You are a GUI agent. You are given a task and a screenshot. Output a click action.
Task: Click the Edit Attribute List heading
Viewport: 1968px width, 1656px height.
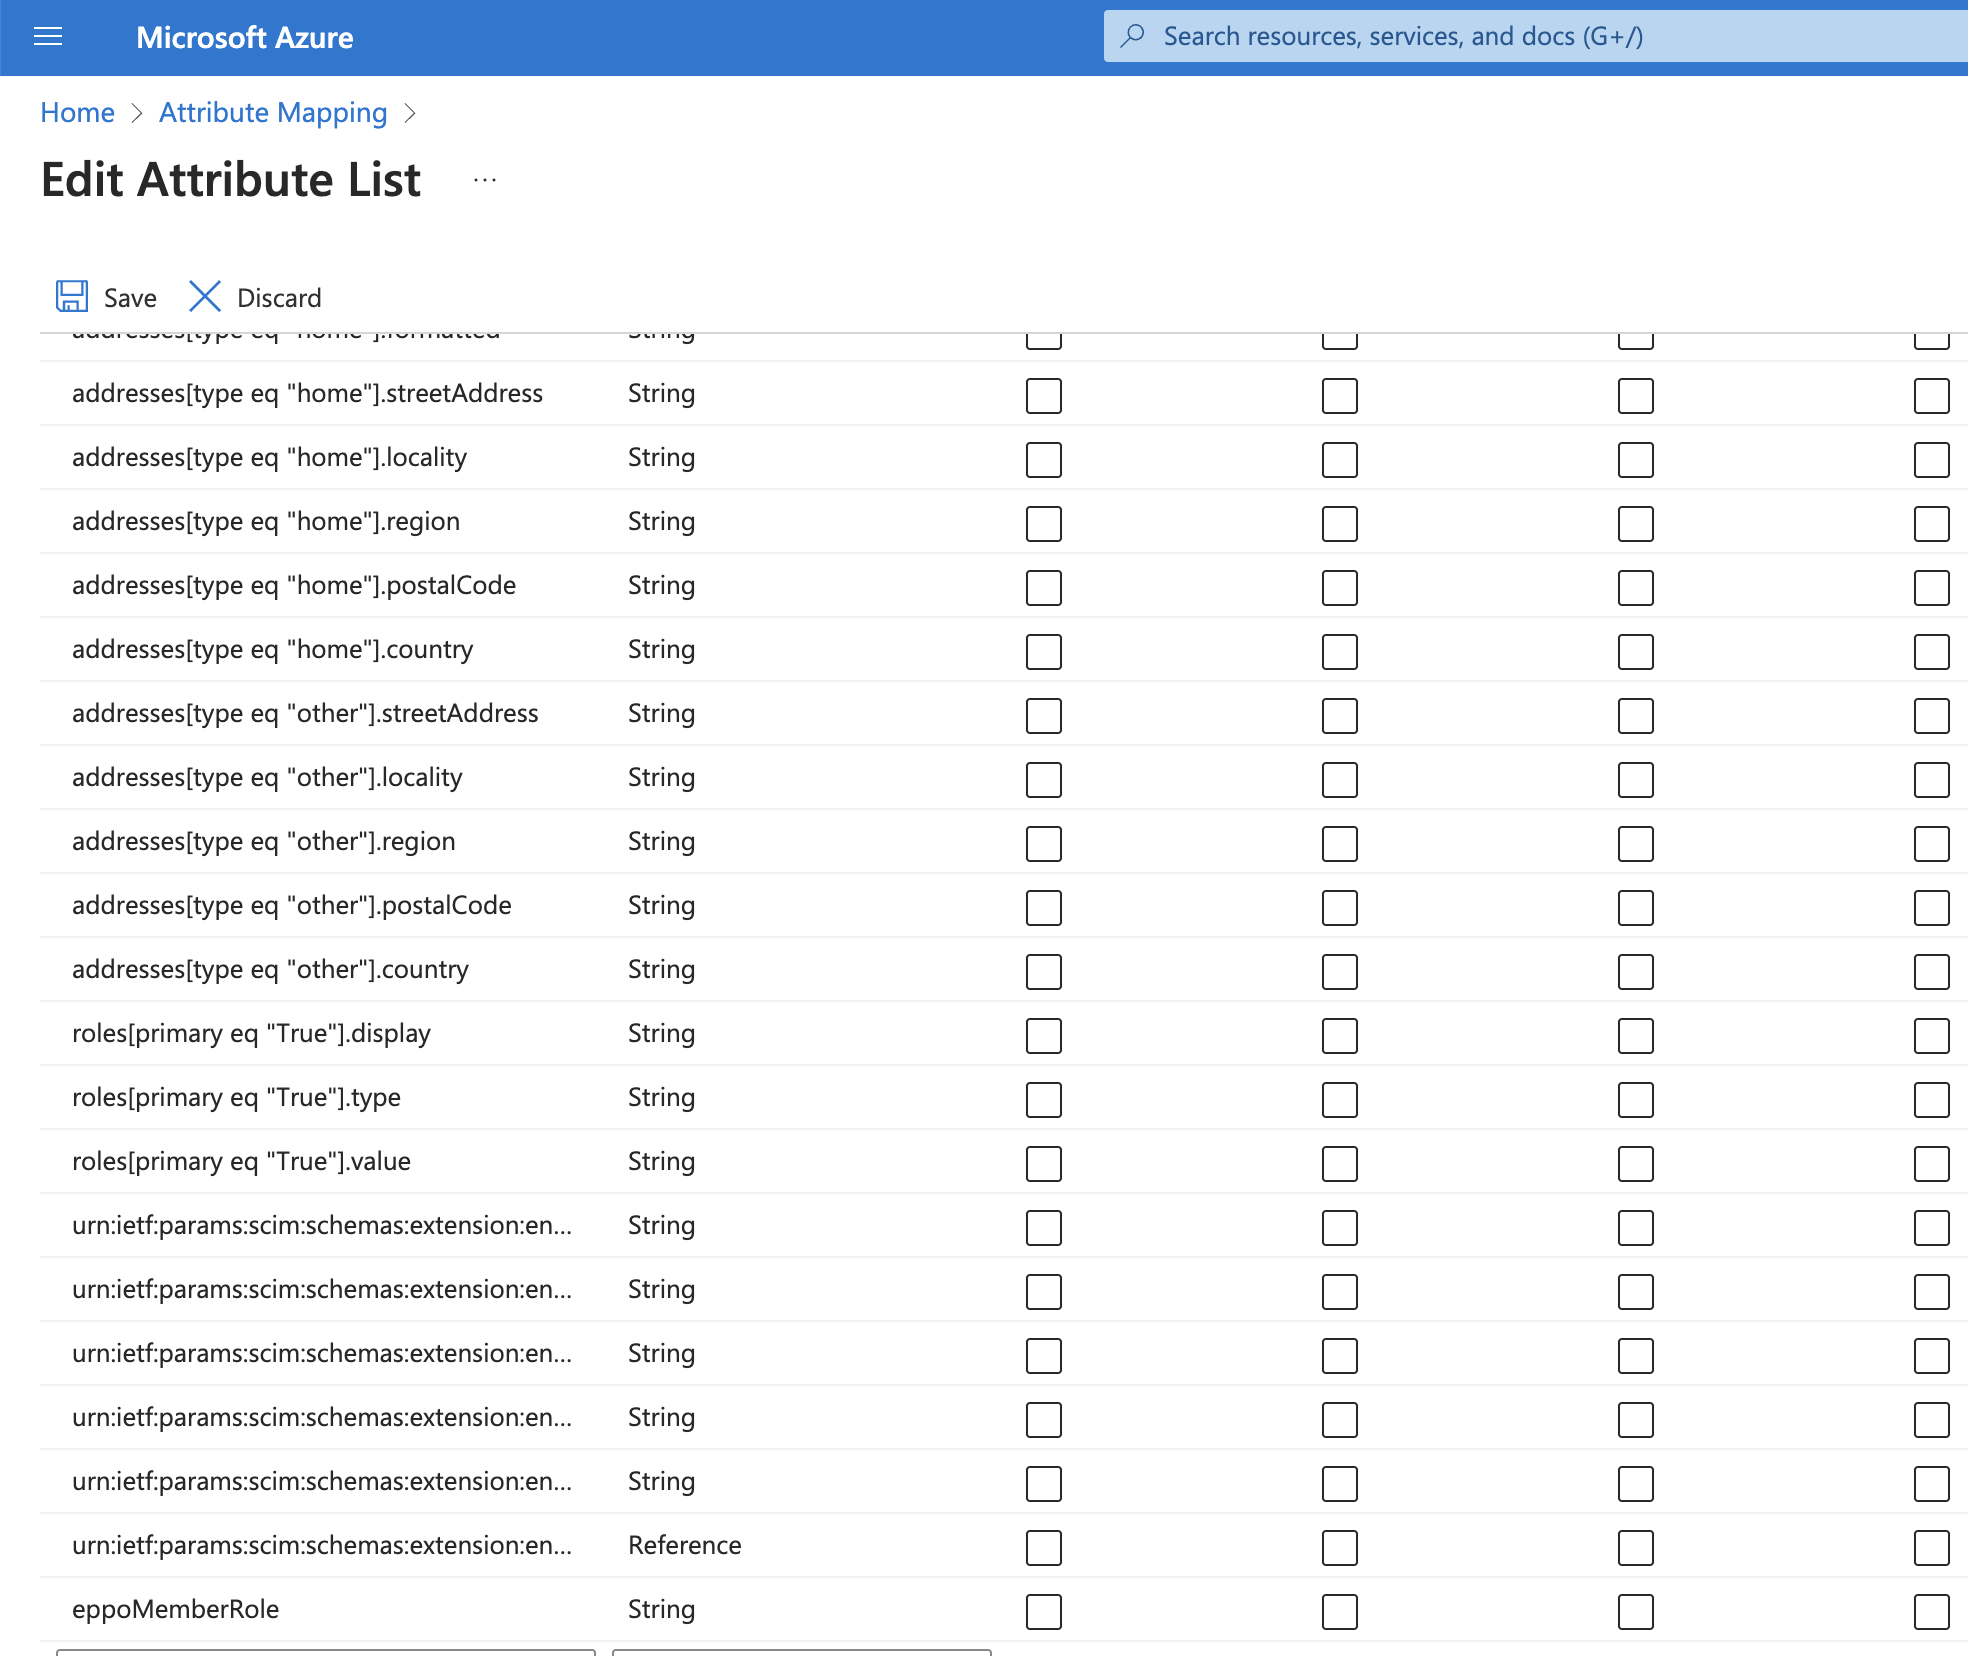[x=231, y=180]
